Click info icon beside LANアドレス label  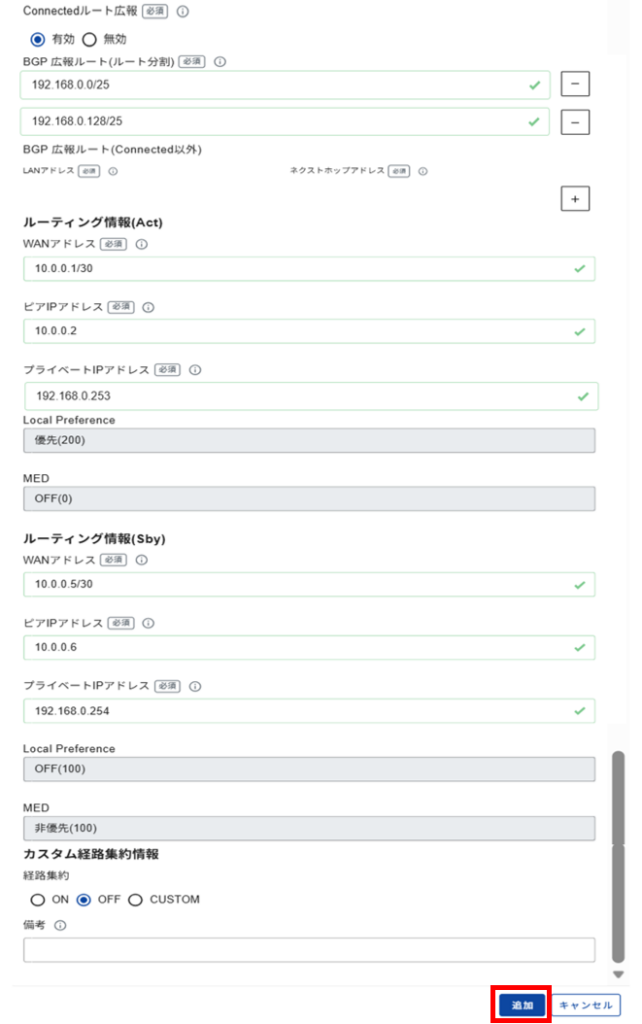[113, 171]
